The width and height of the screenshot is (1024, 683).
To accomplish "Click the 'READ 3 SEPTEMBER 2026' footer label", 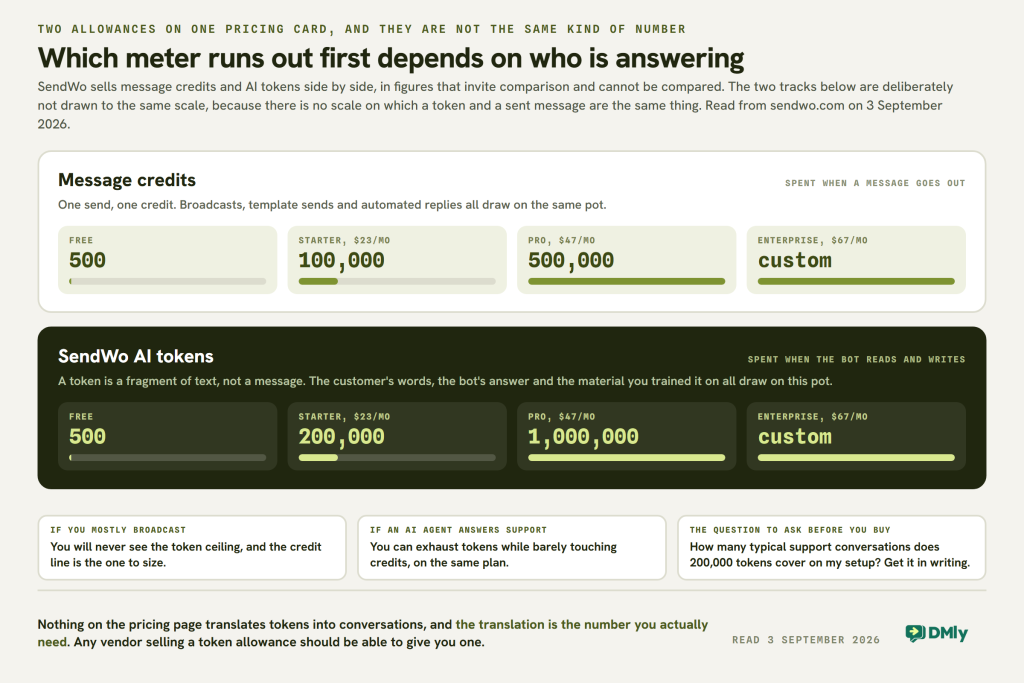I will click(806, 640).
